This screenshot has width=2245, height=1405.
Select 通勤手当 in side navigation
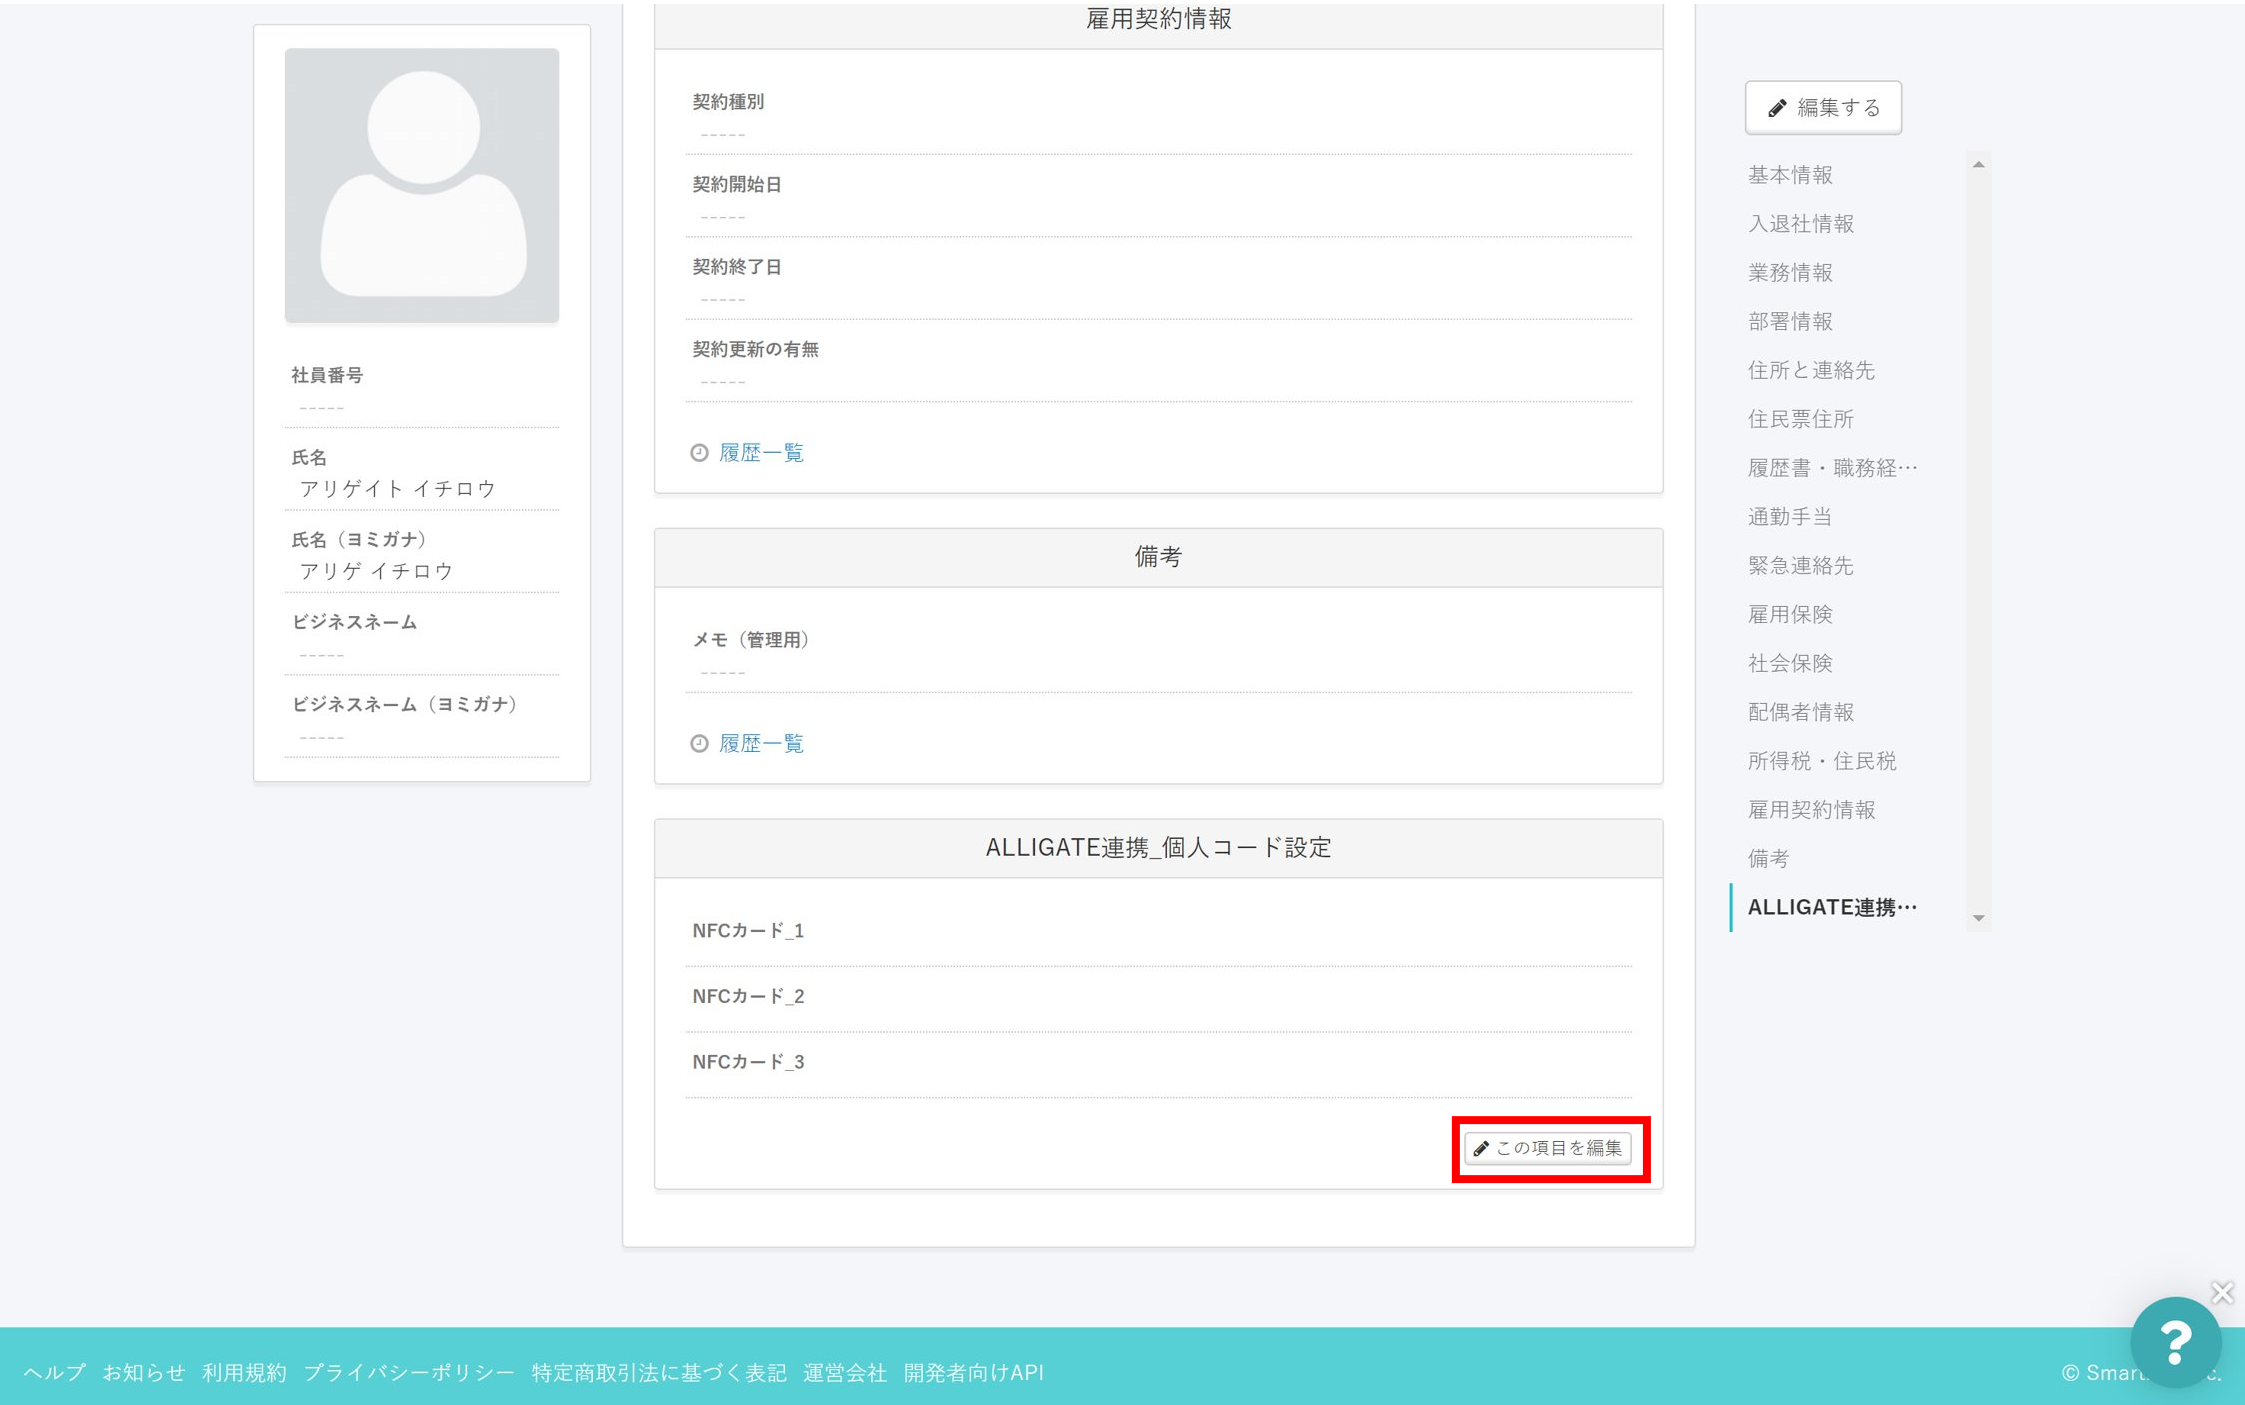(x=1790, y=517)
